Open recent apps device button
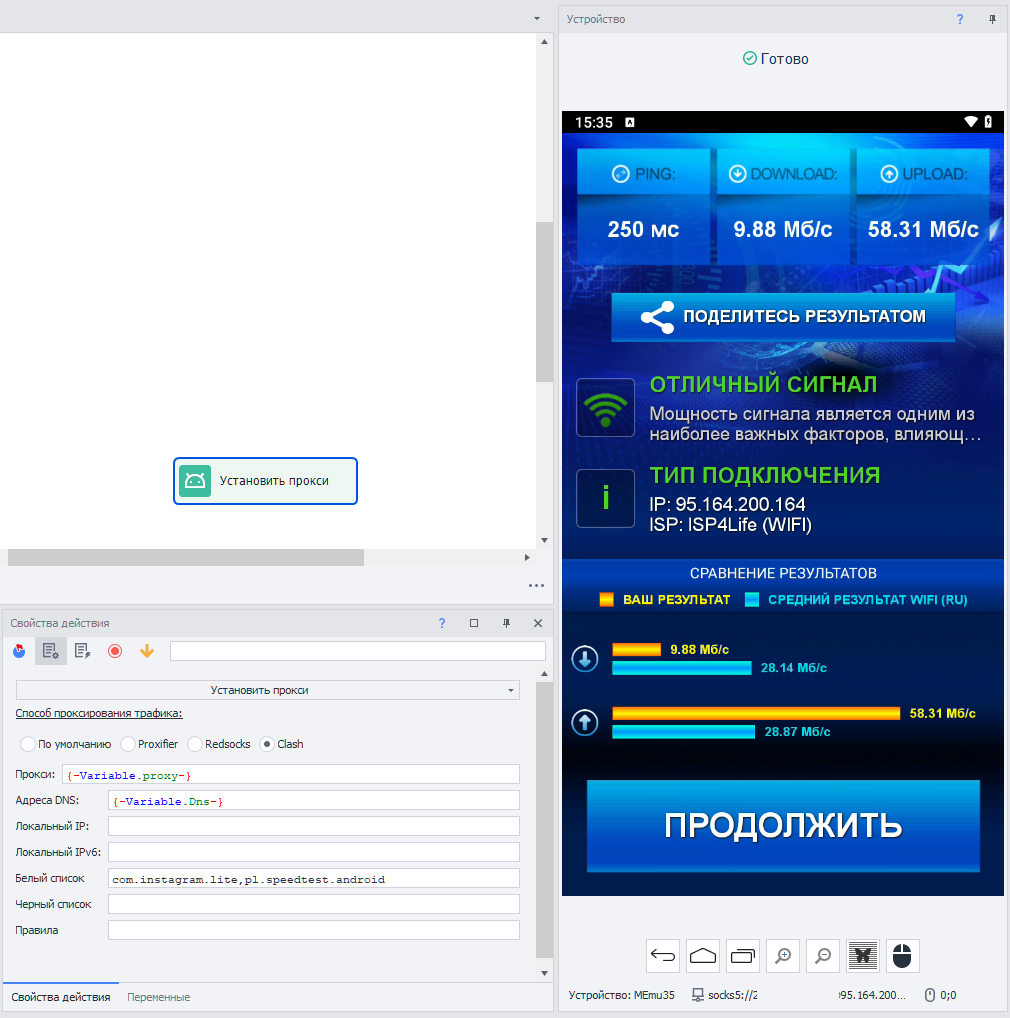Image resolution: width=1010 pixels, height=1018 pixels. (x=743, y=956)
